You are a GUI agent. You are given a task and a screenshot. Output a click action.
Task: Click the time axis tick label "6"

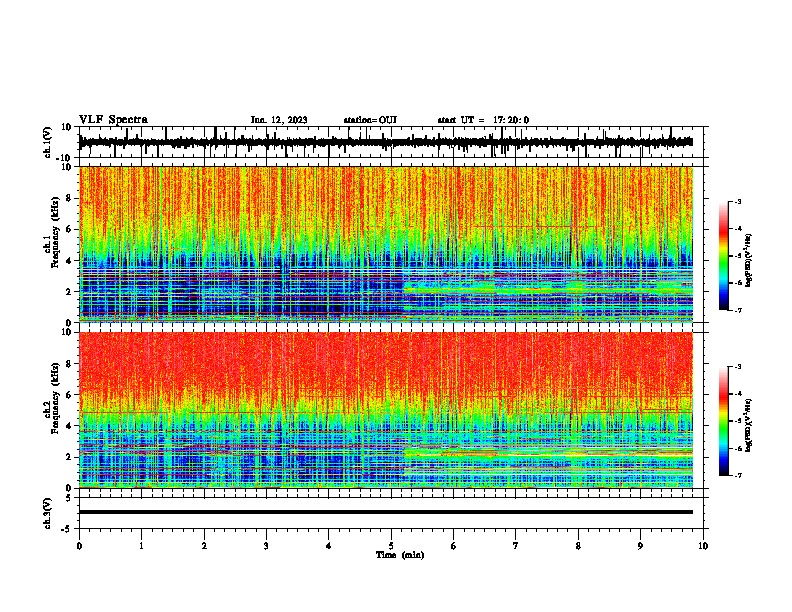[454, 546]
